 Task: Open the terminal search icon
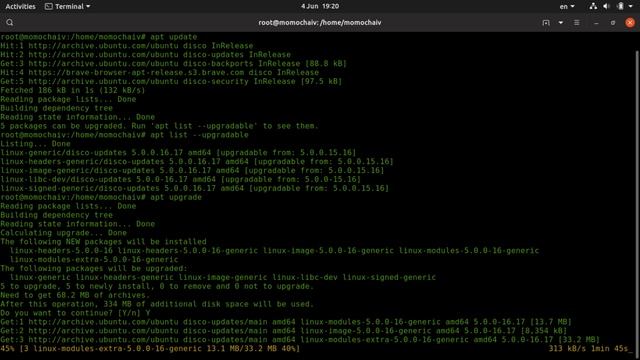(10, 23)
